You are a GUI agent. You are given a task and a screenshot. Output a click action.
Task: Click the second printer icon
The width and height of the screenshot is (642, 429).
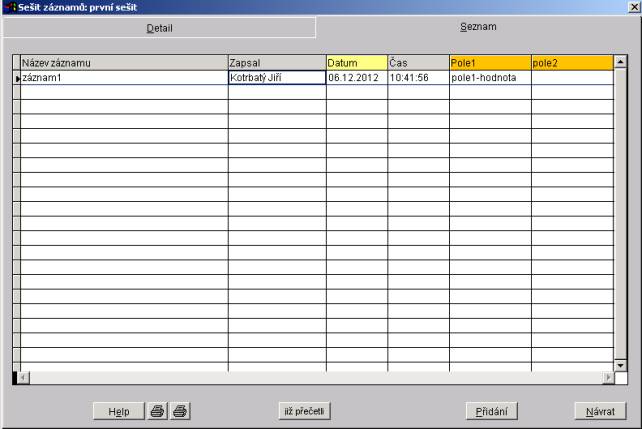[180, 411]
